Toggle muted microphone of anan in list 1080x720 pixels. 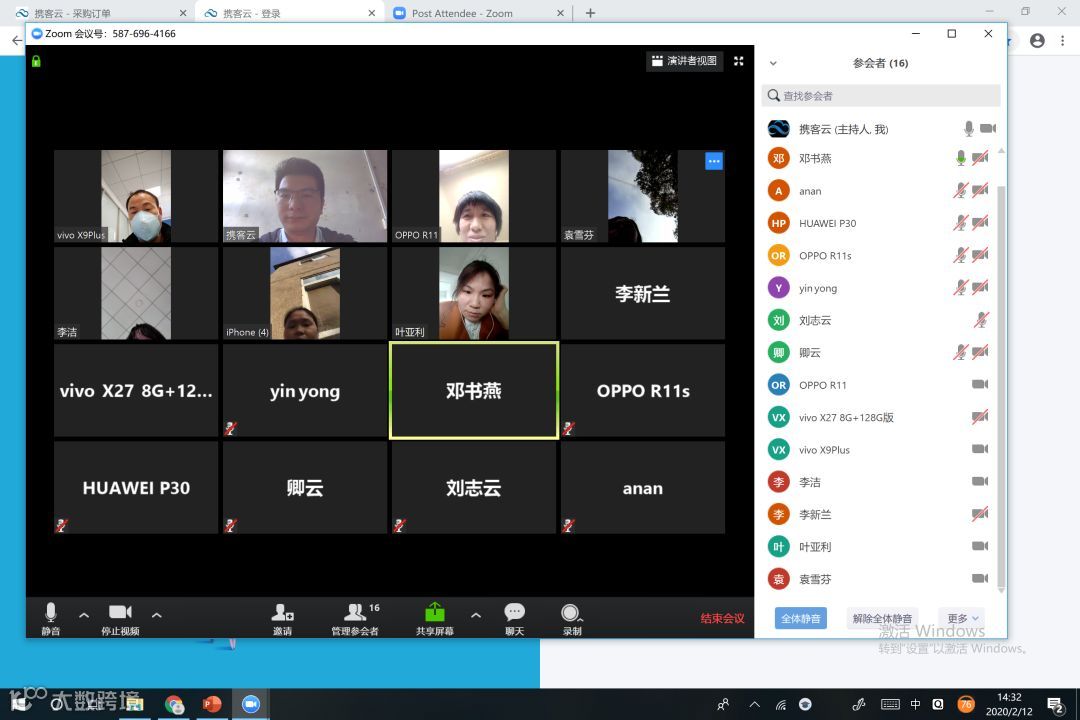coord(961,190)
